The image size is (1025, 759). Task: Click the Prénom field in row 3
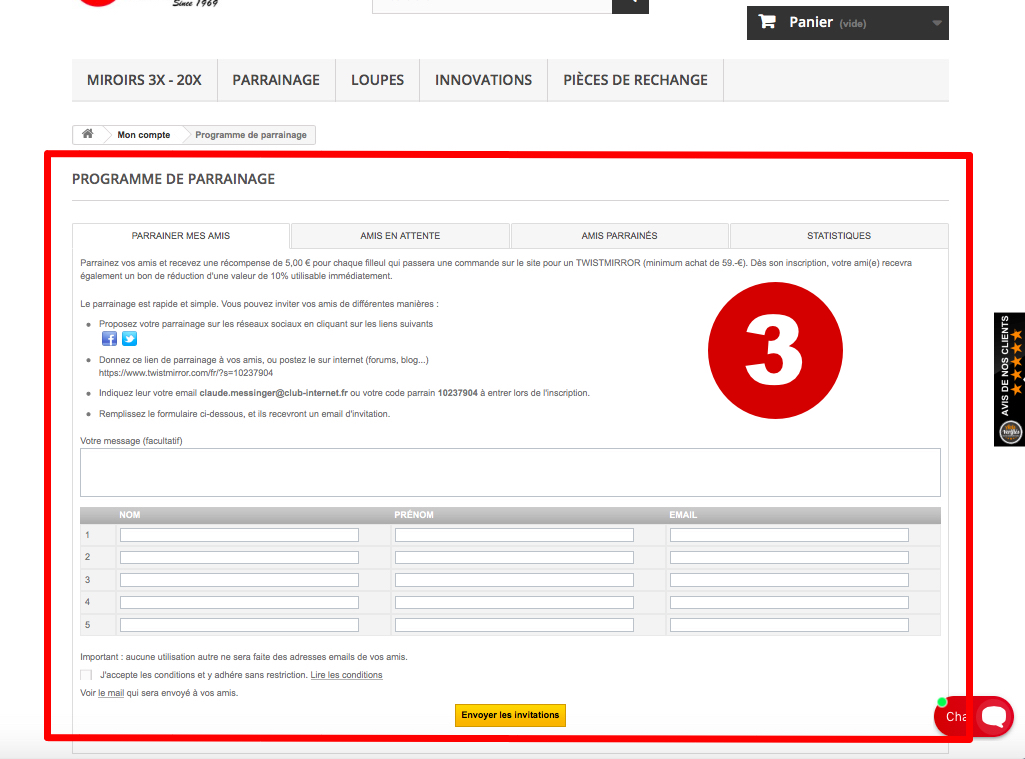[x=514, y=580]
